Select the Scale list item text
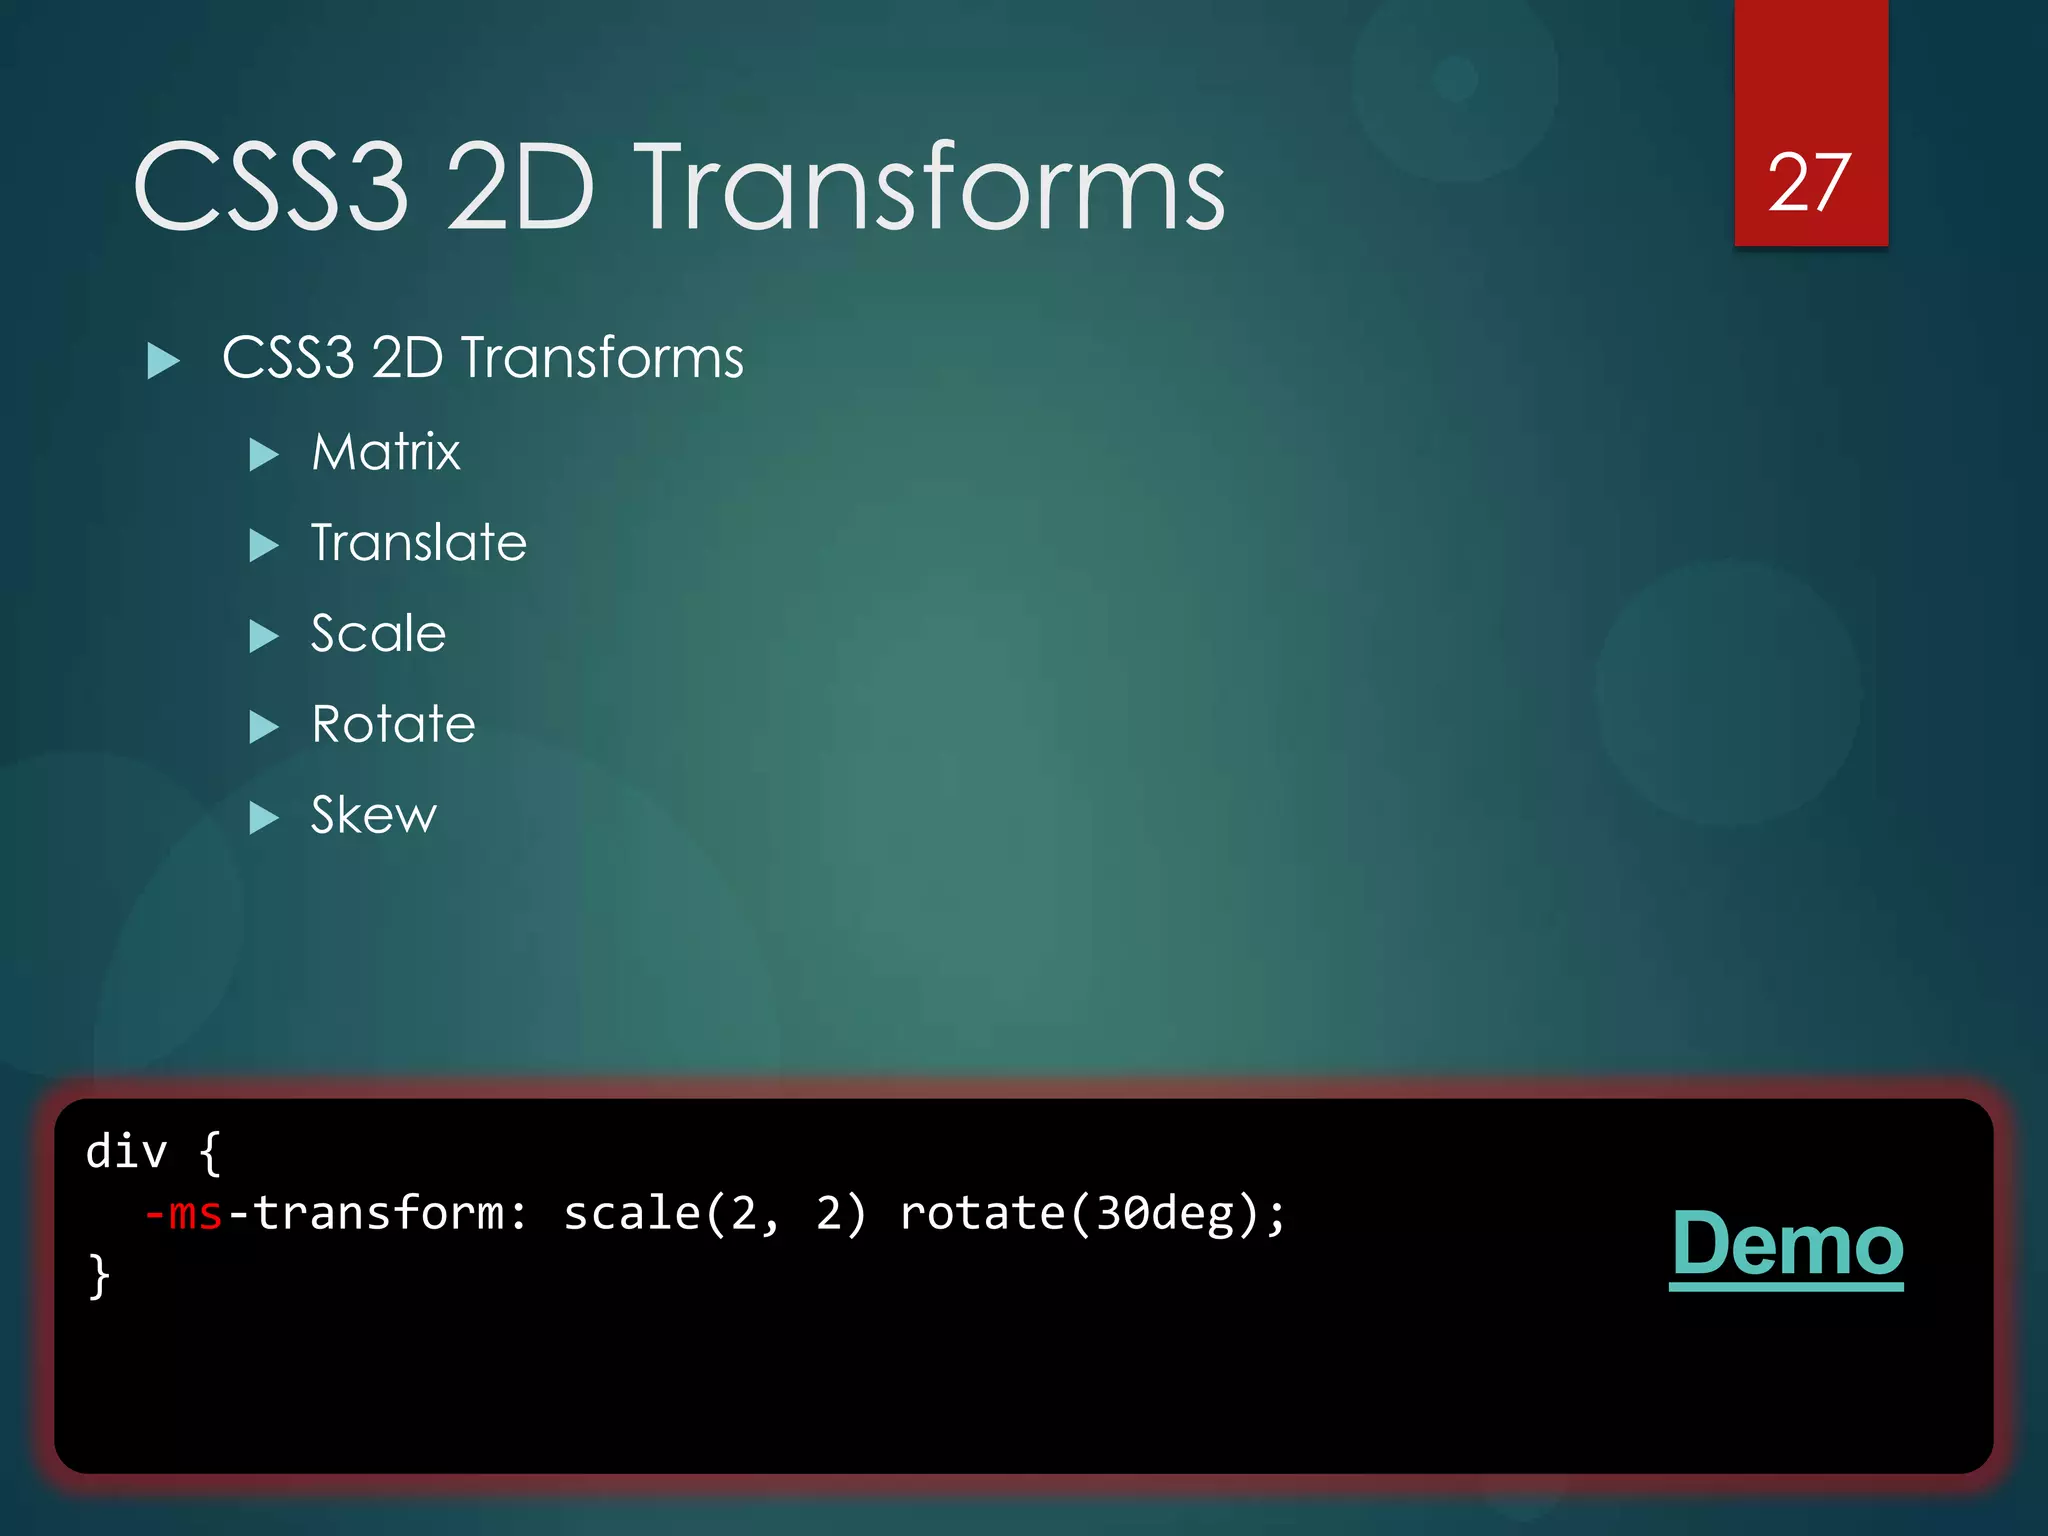The height and width of the screenshot is (1536, 2048). pyautogui.click(x=378, y=634)
